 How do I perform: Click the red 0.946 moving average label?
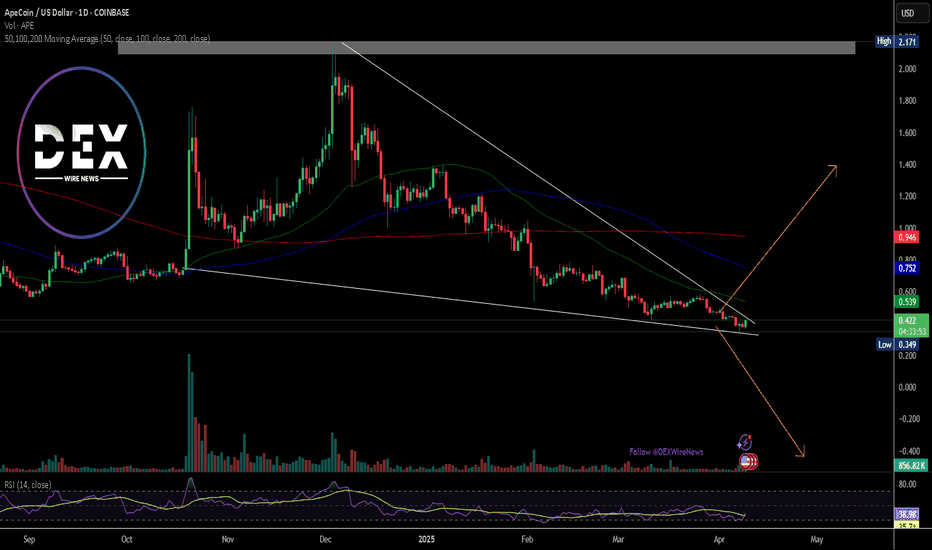click(907, 237)
